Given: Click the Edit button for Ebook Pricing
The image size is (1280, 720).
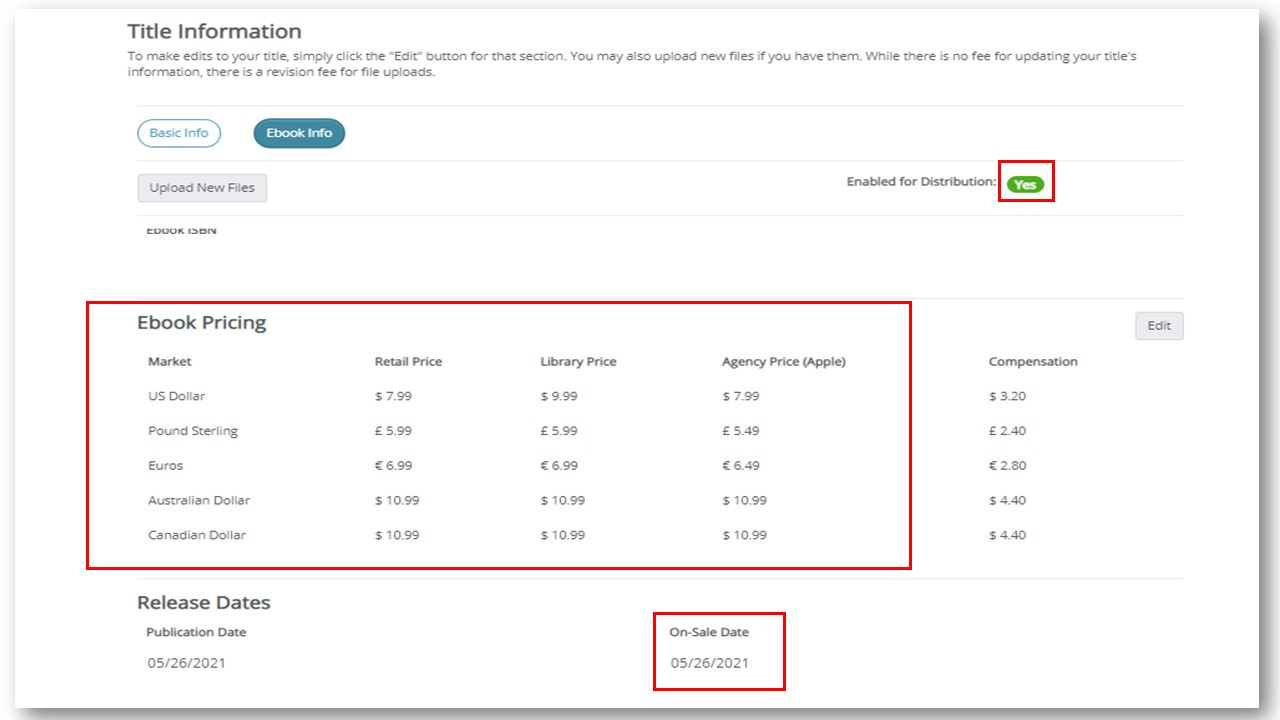Looking at the screenshot, I should 1159,326.
